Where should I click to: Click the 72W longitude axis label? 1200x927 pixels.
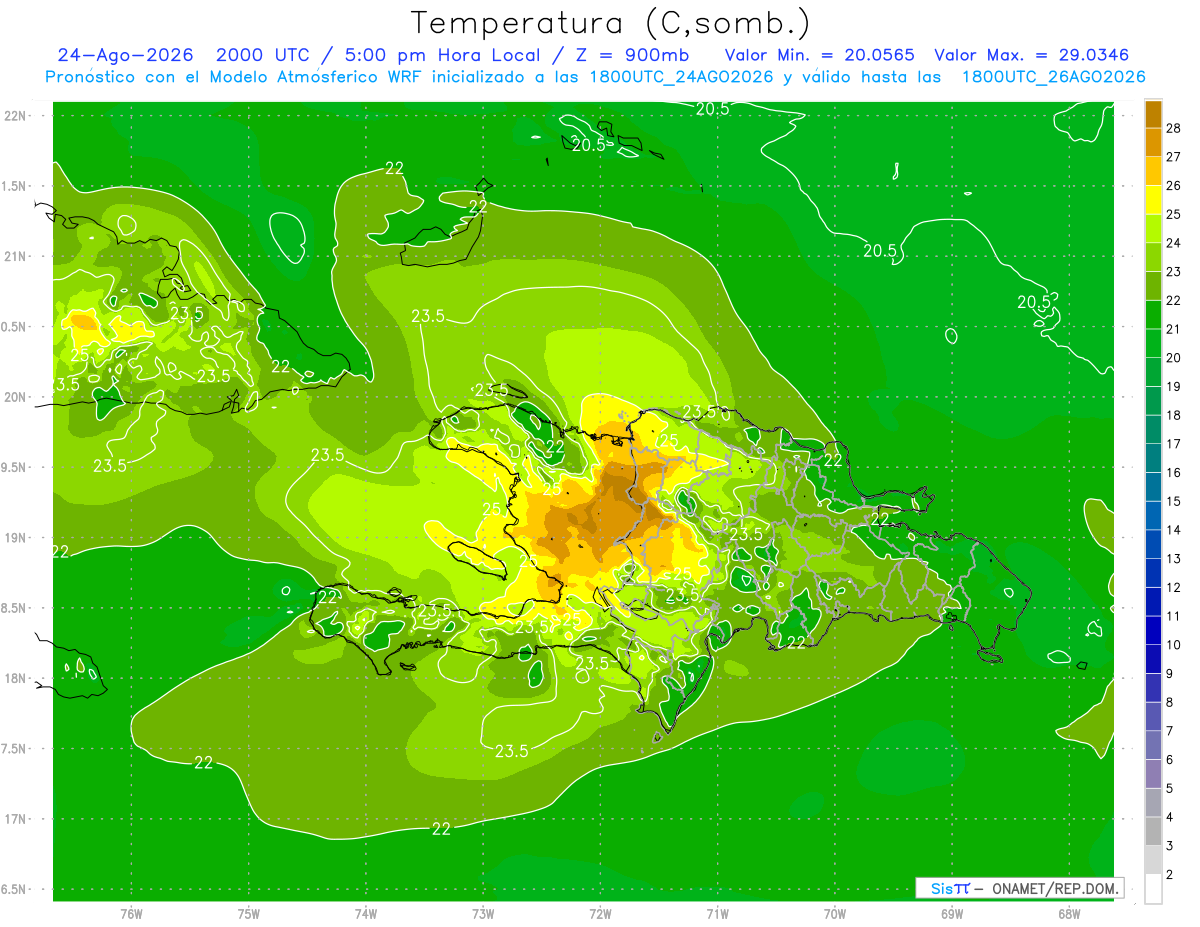[x=600, y=913]
